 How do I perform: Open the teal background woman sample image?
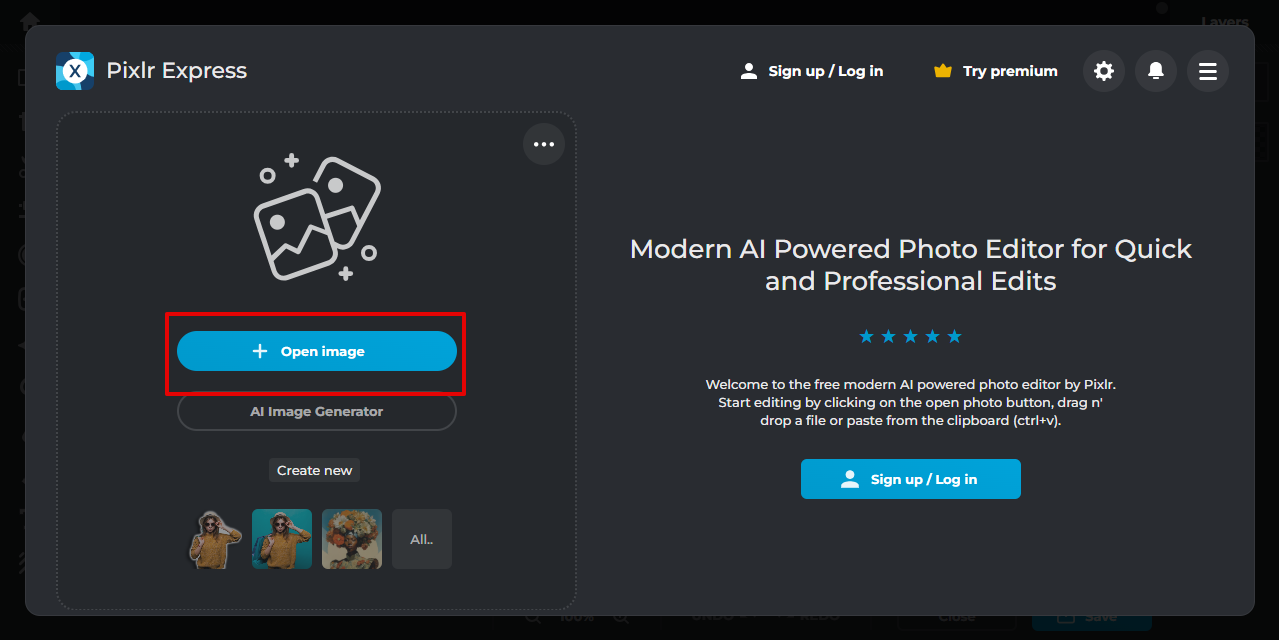(282, 539)
